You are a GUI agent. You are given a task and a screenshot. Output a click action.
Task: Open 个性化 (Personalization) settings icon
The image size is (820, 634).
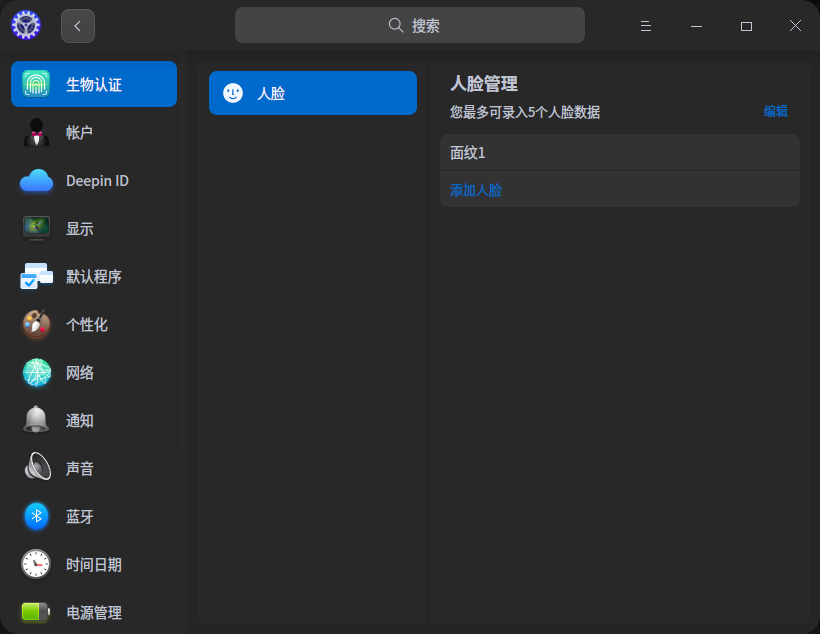(36, 324)
